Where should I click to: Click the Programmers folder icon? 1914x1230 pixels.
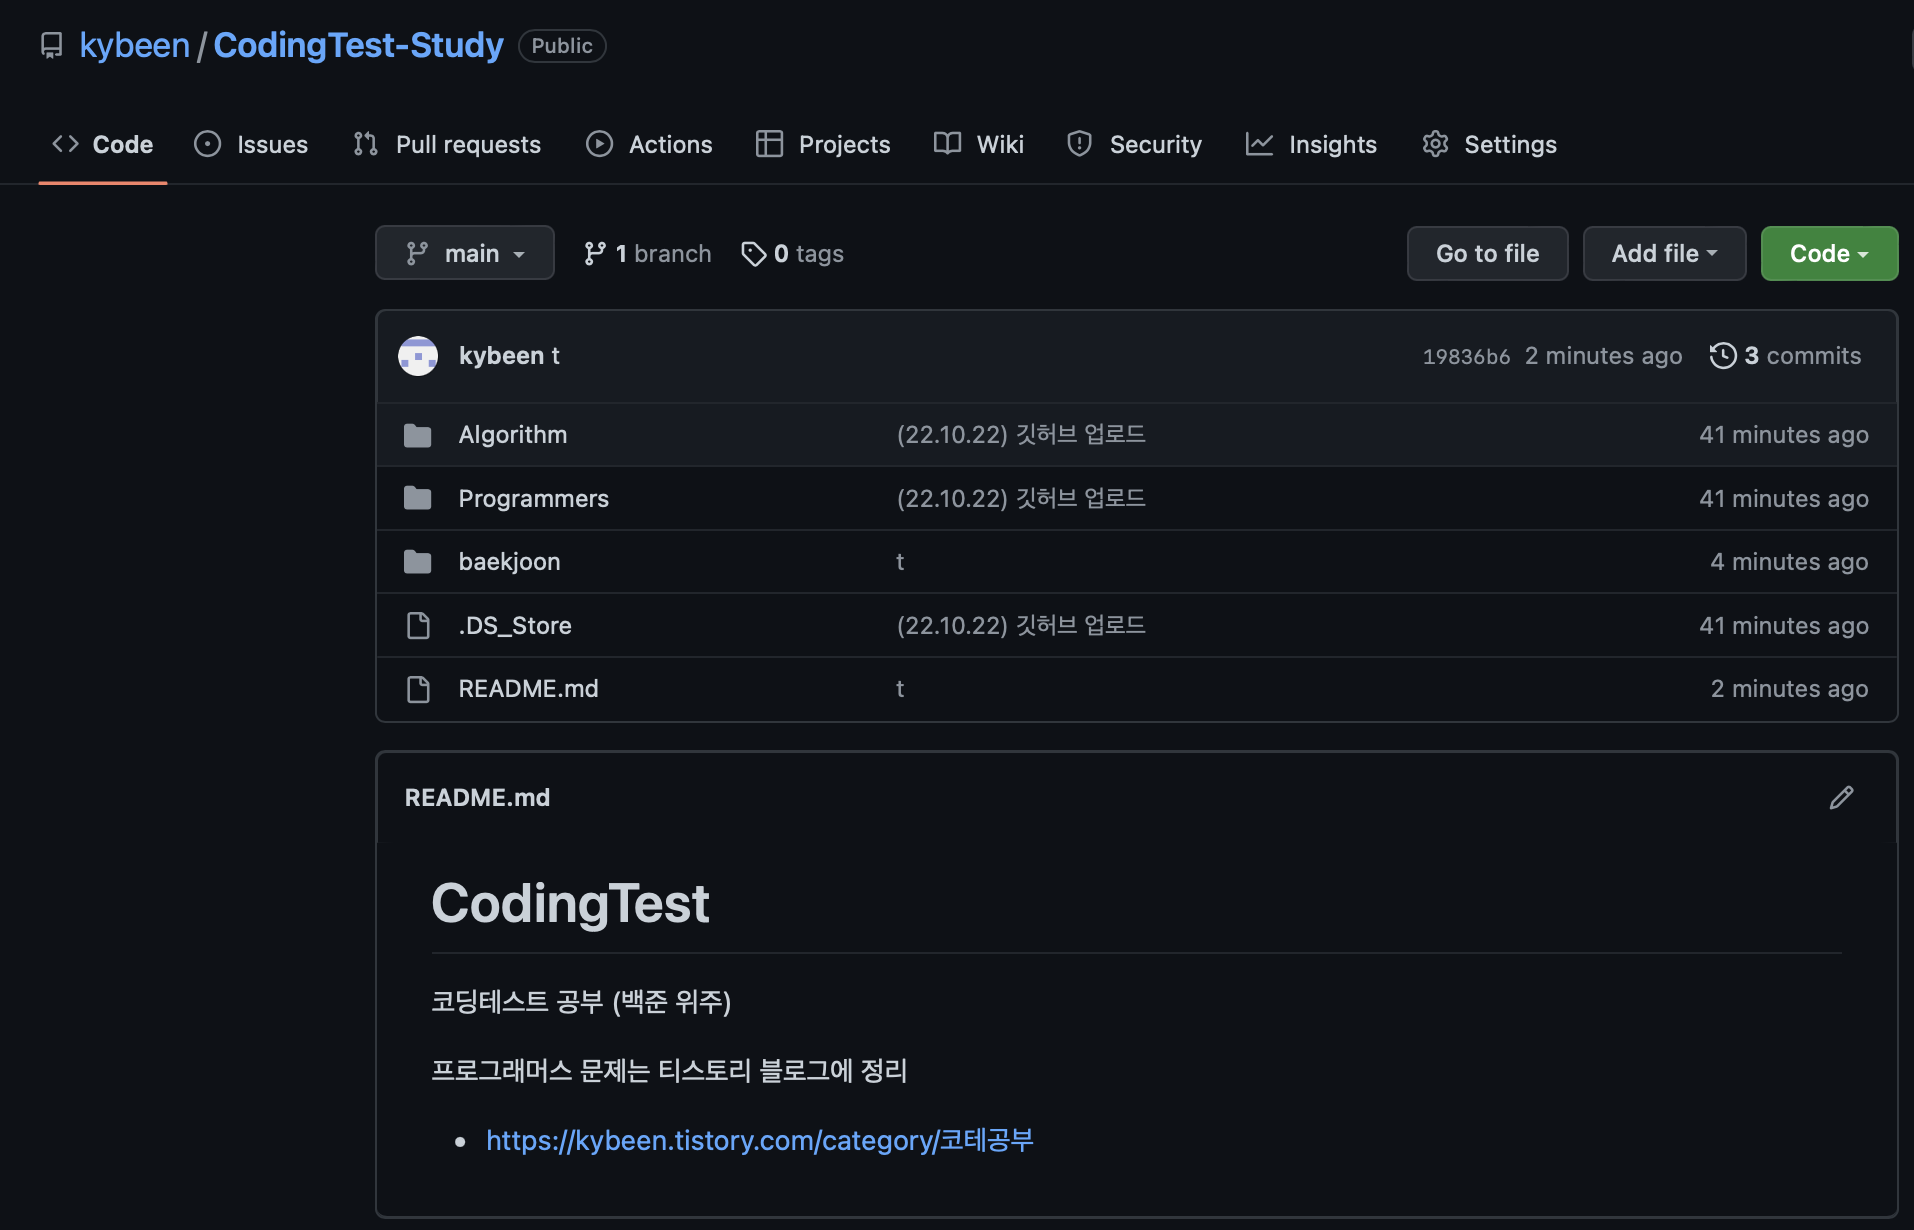coord(418,498)
